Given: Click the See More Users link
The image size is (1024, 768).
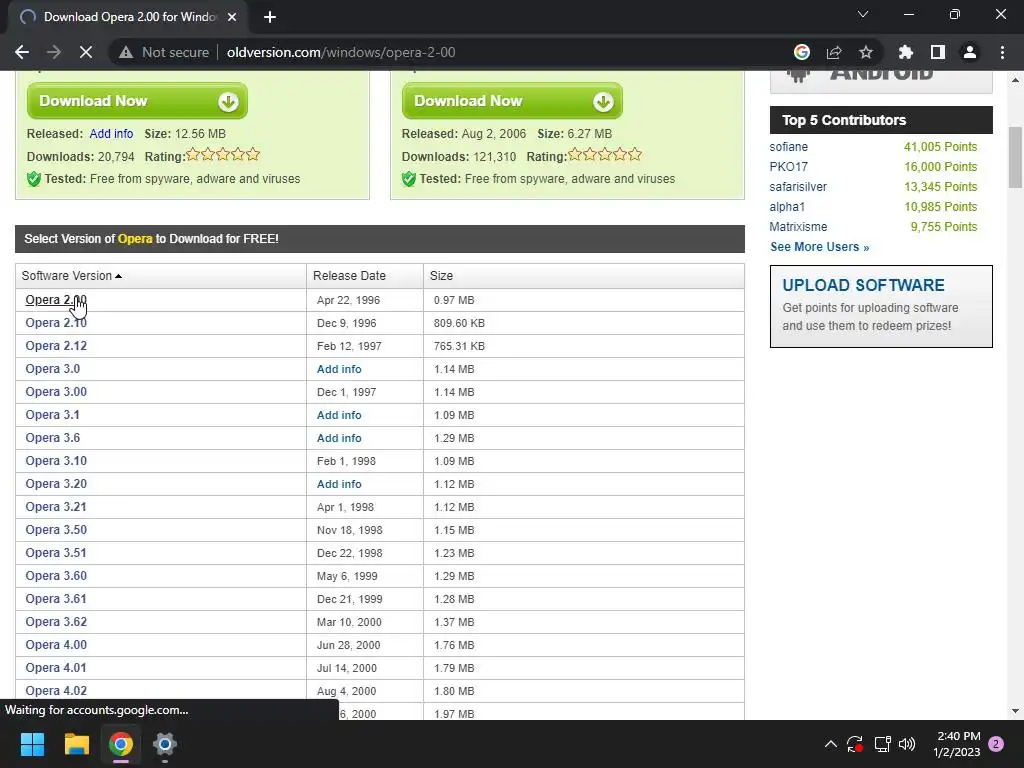Looking at the screenshot, I should point(820,247).
